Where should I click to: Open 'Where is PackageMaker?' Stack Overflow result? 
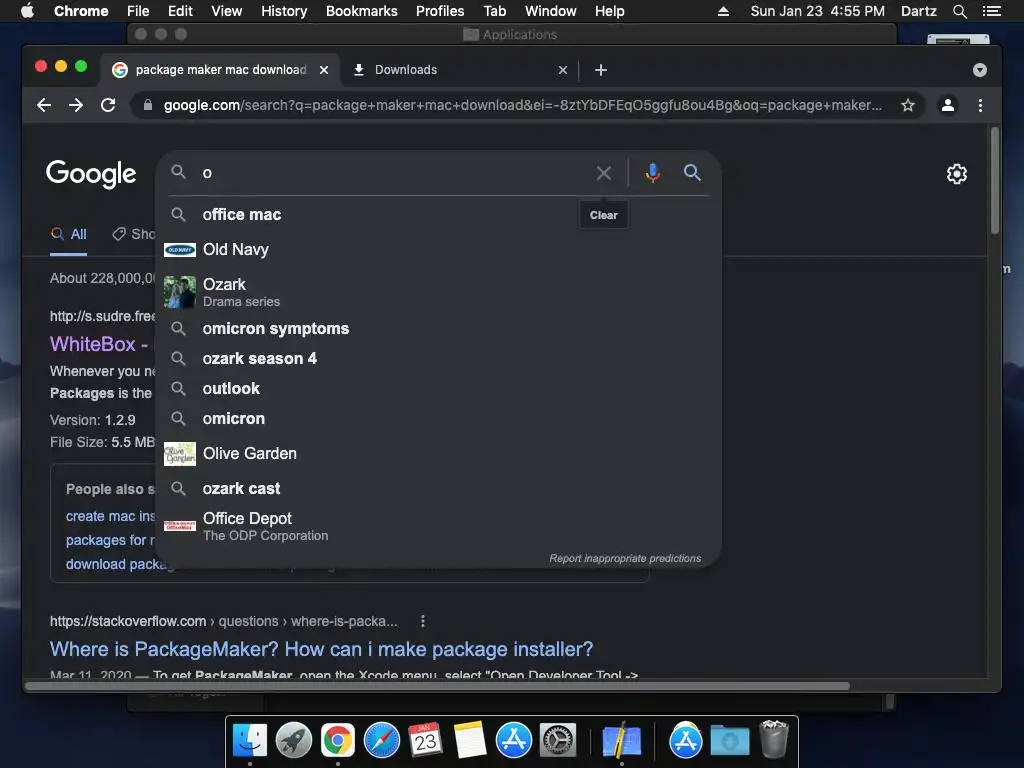[321, 649]
